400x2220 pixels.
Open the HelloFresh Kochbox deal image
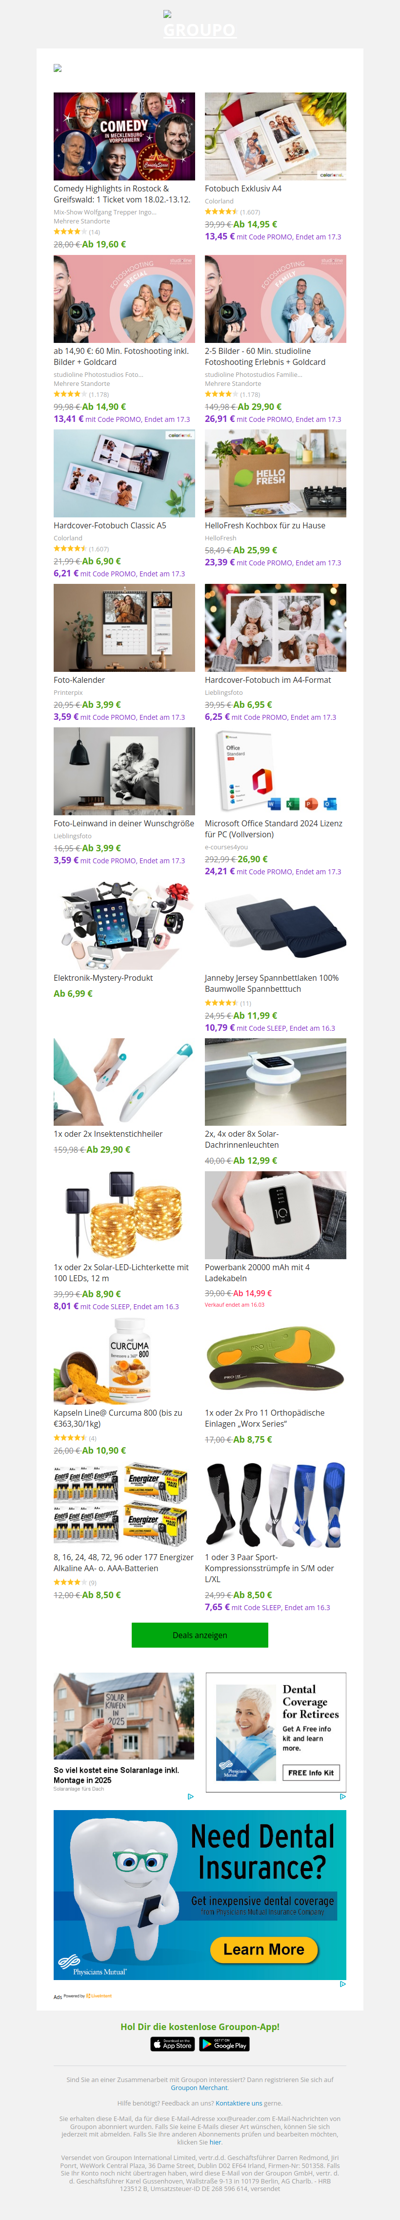[x=276, y=474]
